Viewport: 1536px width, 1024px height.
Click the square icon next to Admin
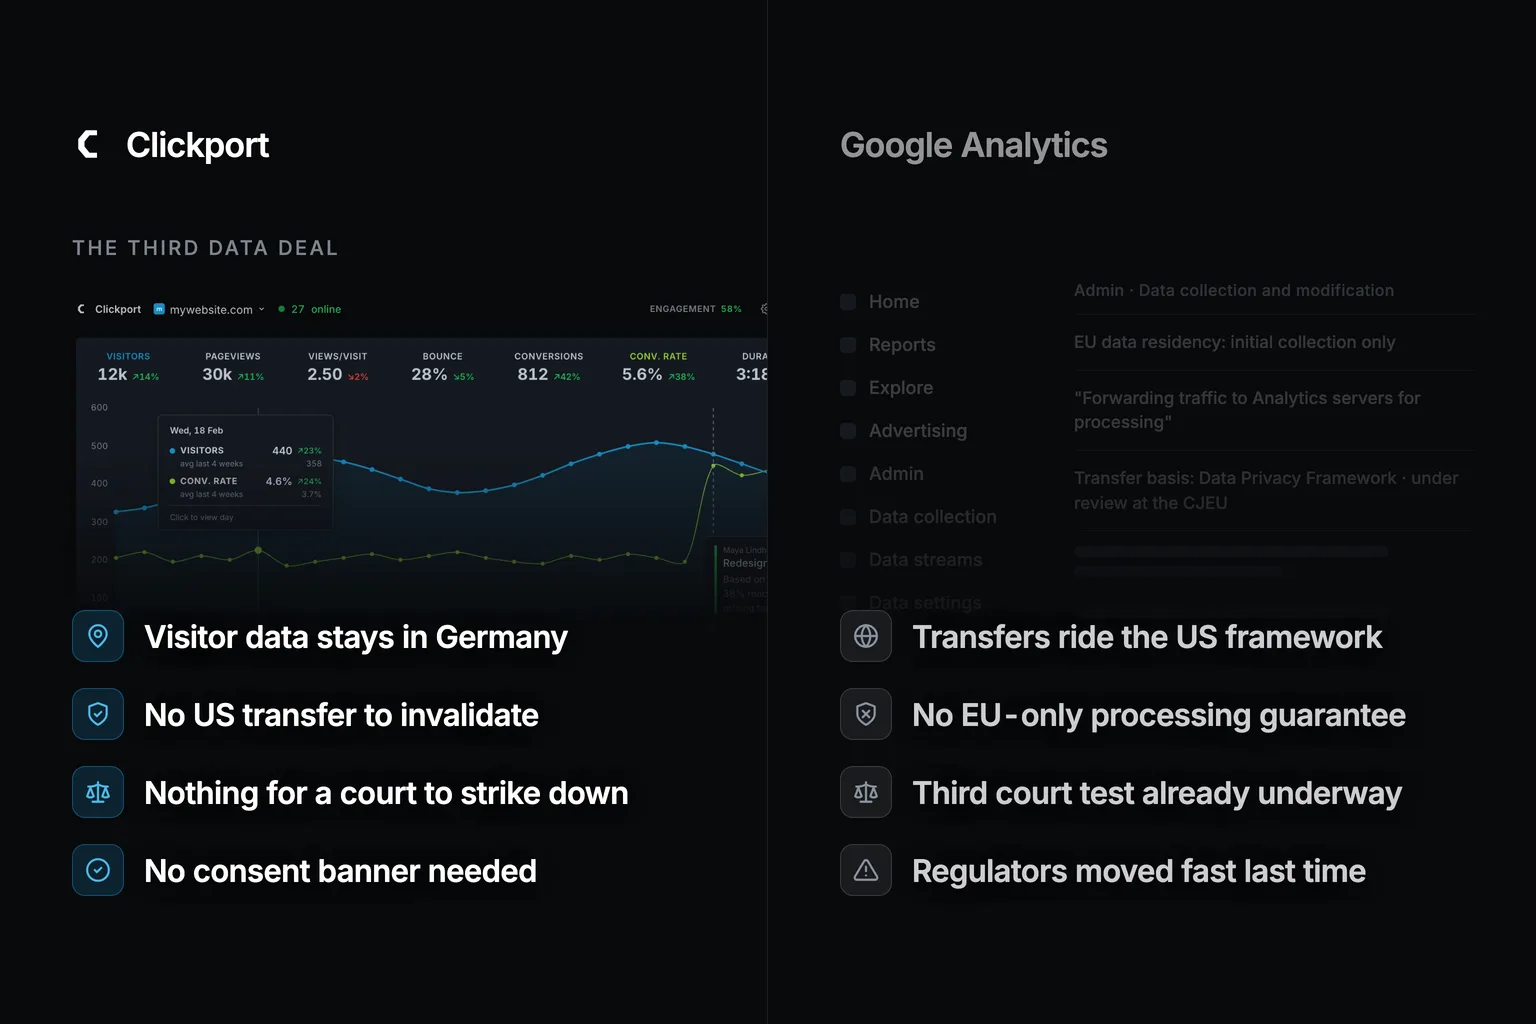point(848,474)
